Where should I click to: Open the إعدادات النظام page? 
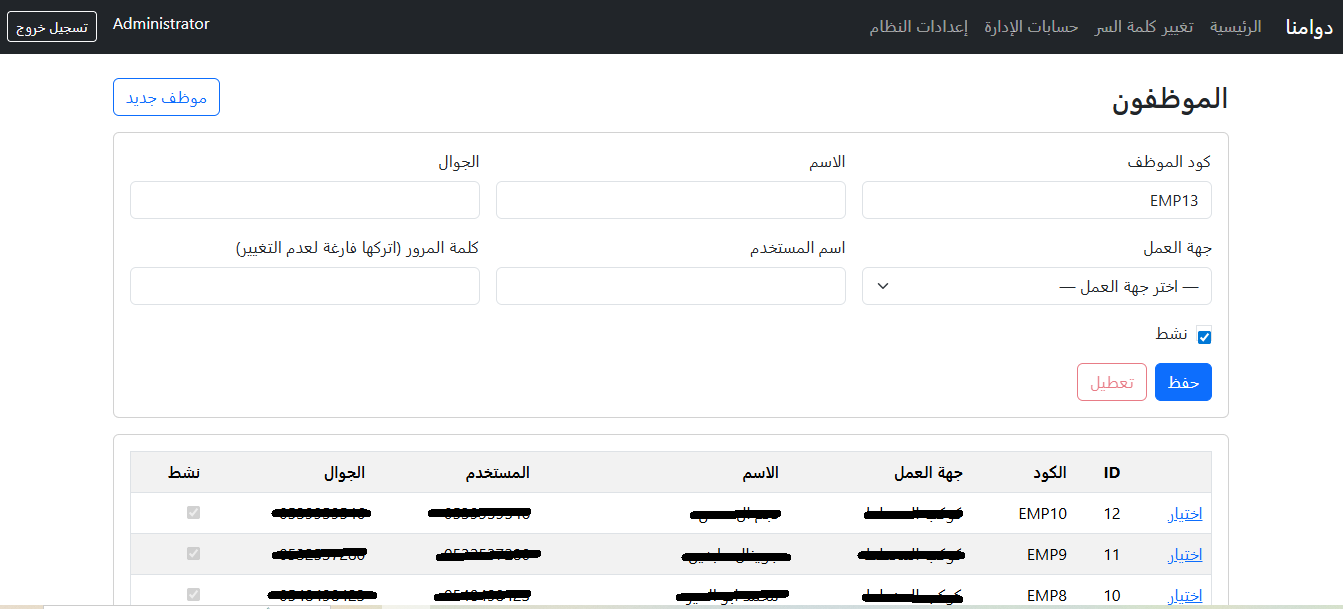pos(919,27)
